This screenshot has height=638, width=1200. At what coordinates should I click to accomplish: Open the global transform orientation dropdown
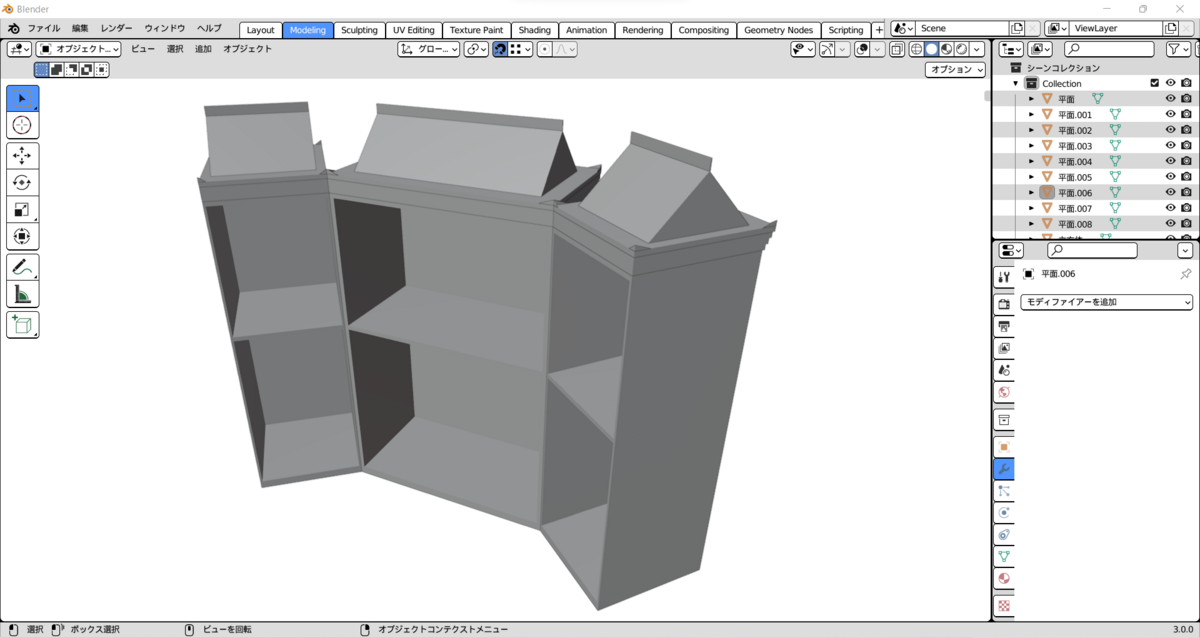[x=429, y=49]
